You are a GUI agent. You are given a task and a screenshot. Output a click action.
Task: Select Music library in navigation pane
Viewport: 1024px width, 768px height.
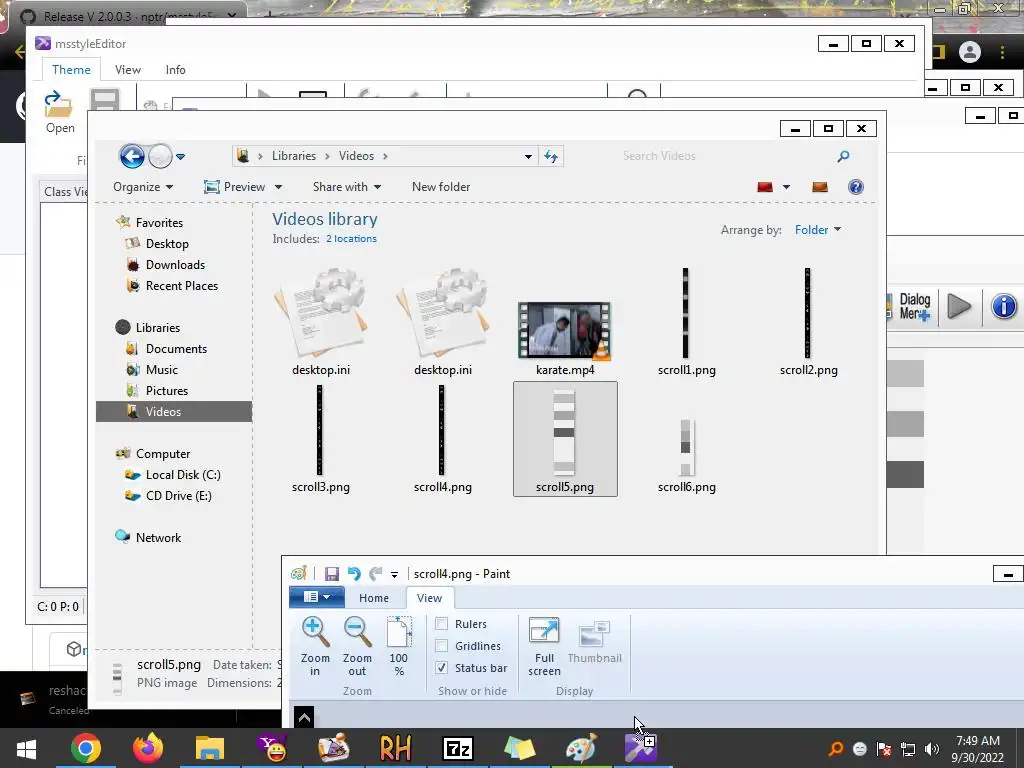(x=161, y=370)
